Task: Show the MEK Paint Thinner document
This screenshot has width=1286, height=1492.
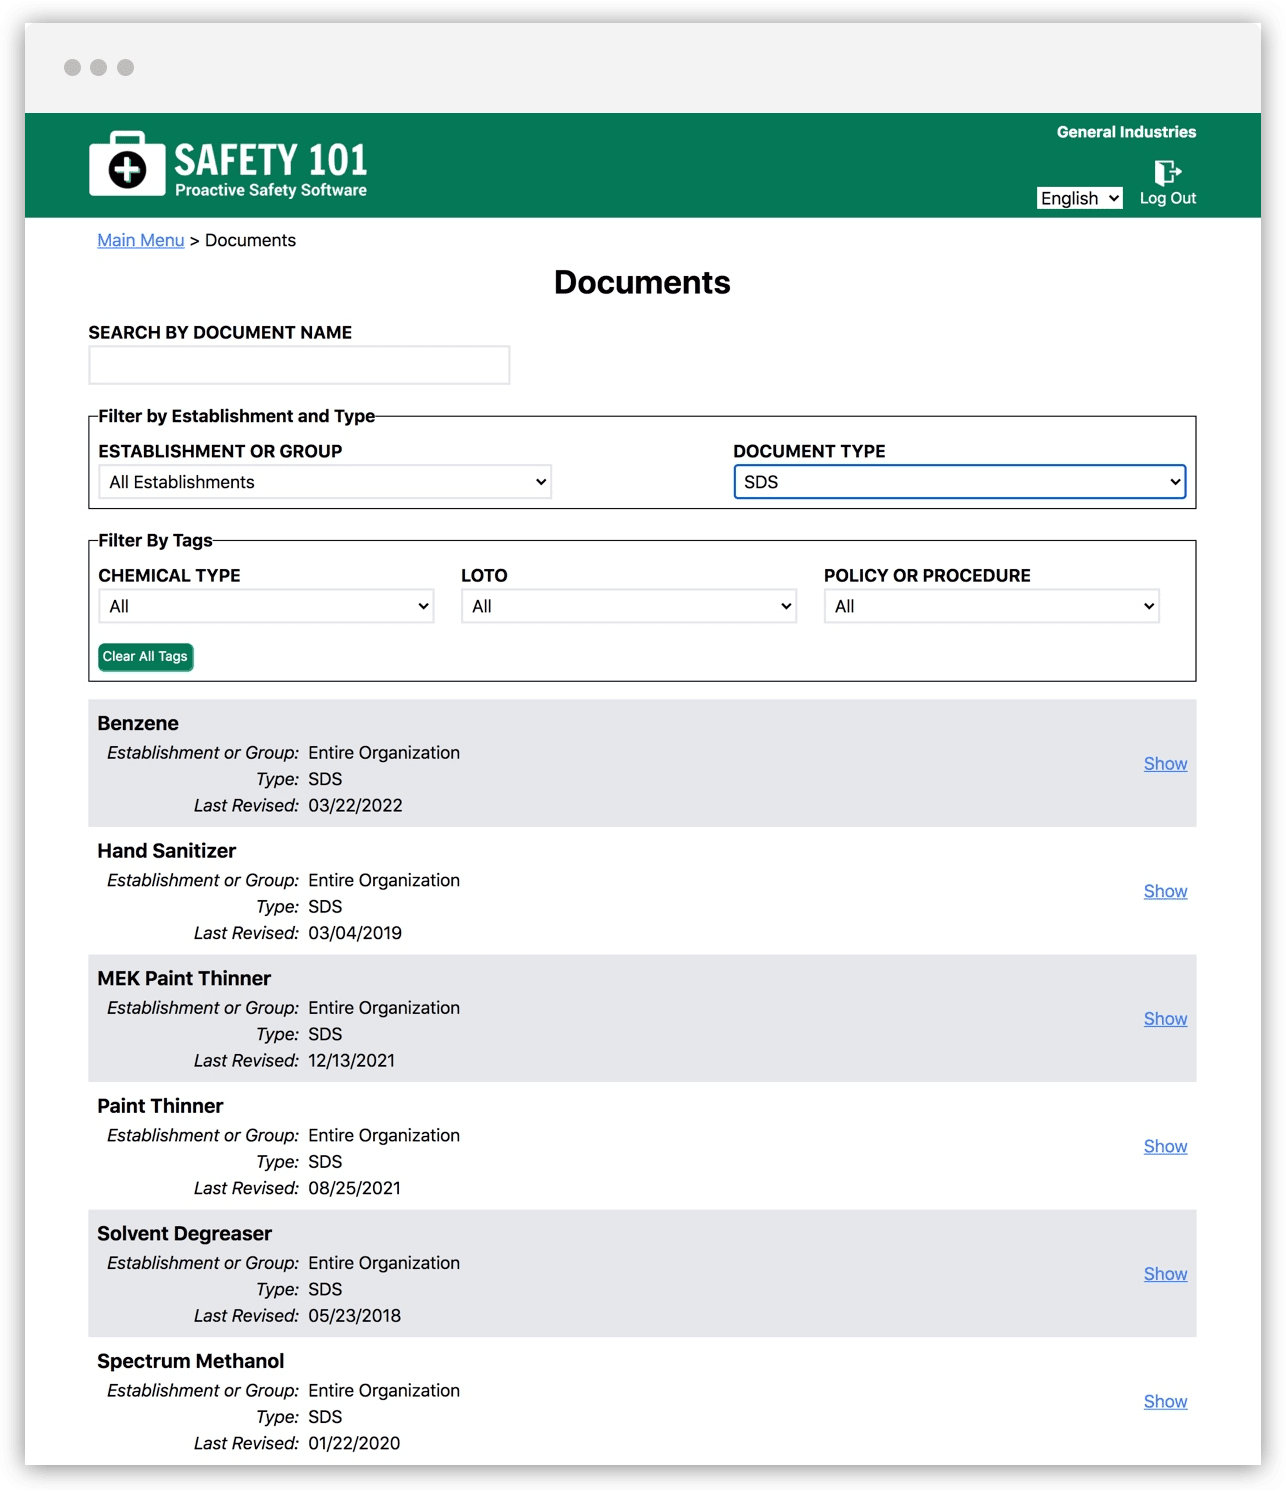Action: point(1166,1019)
